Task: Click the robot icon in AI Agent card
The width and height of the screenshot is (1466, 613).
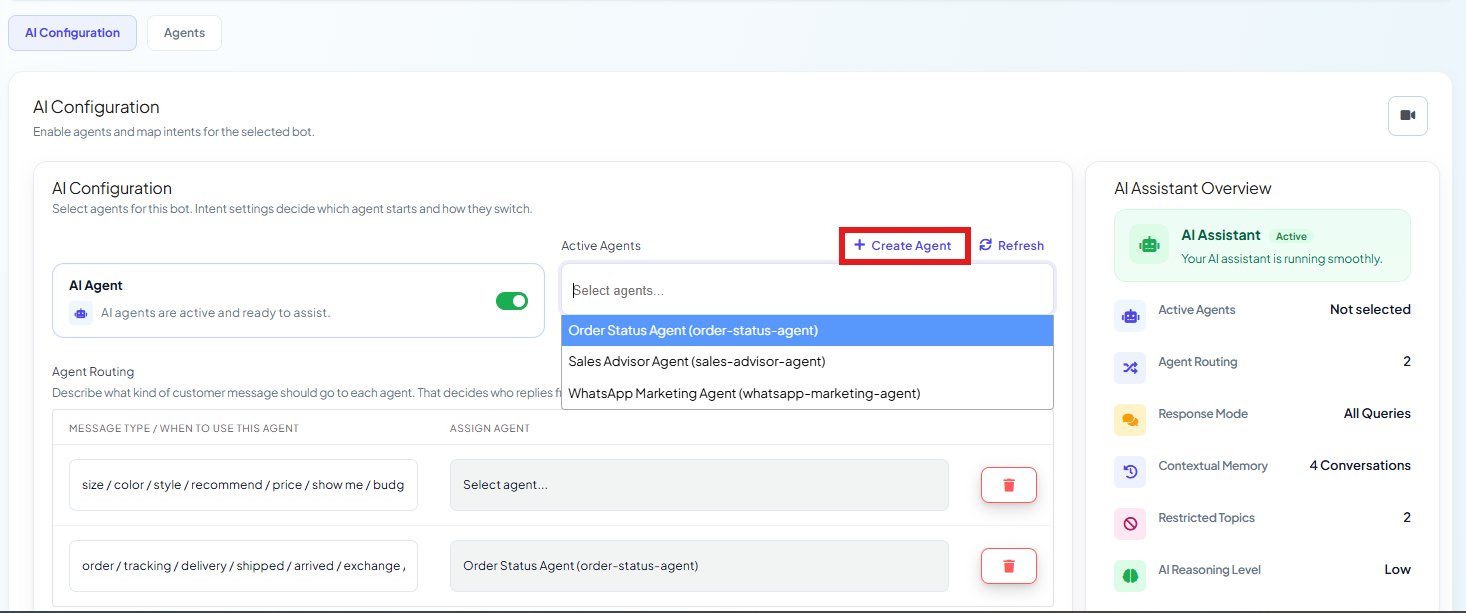Action: coord(81,313)
